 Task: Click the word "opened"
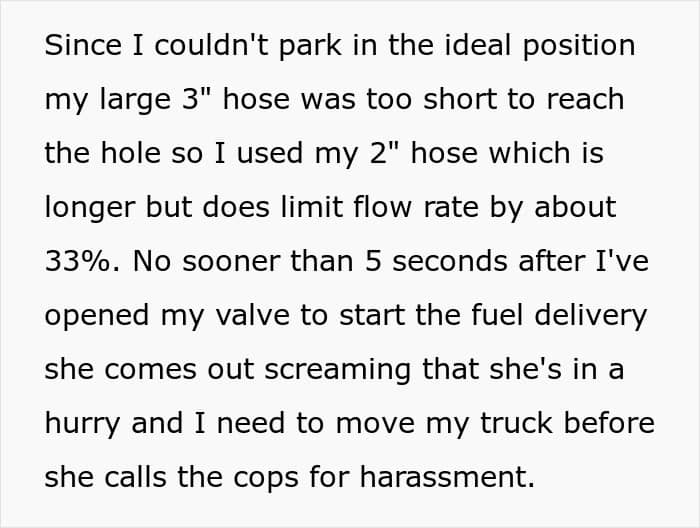click(x=97, y=316)
